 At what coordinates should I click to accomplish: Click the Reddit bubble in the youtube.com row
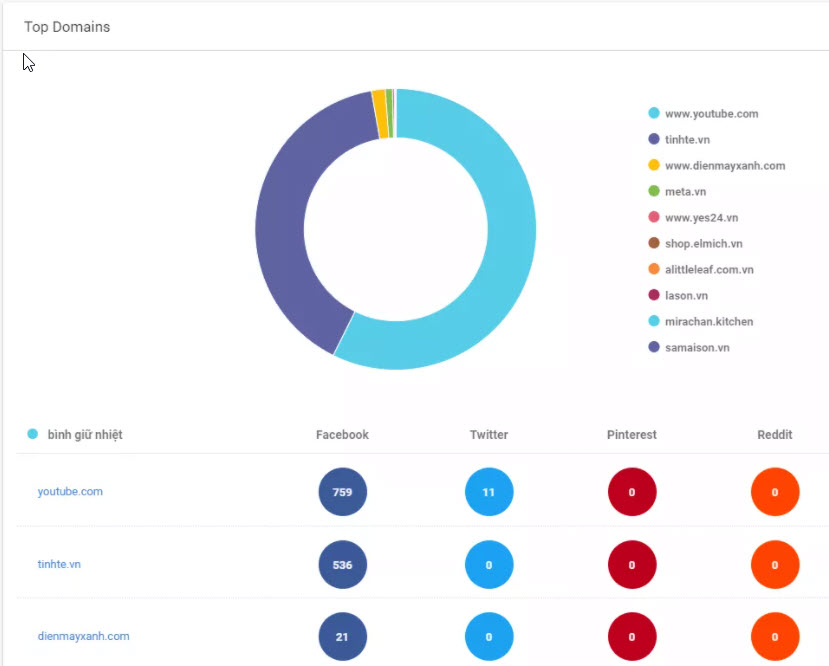point(775,492)
